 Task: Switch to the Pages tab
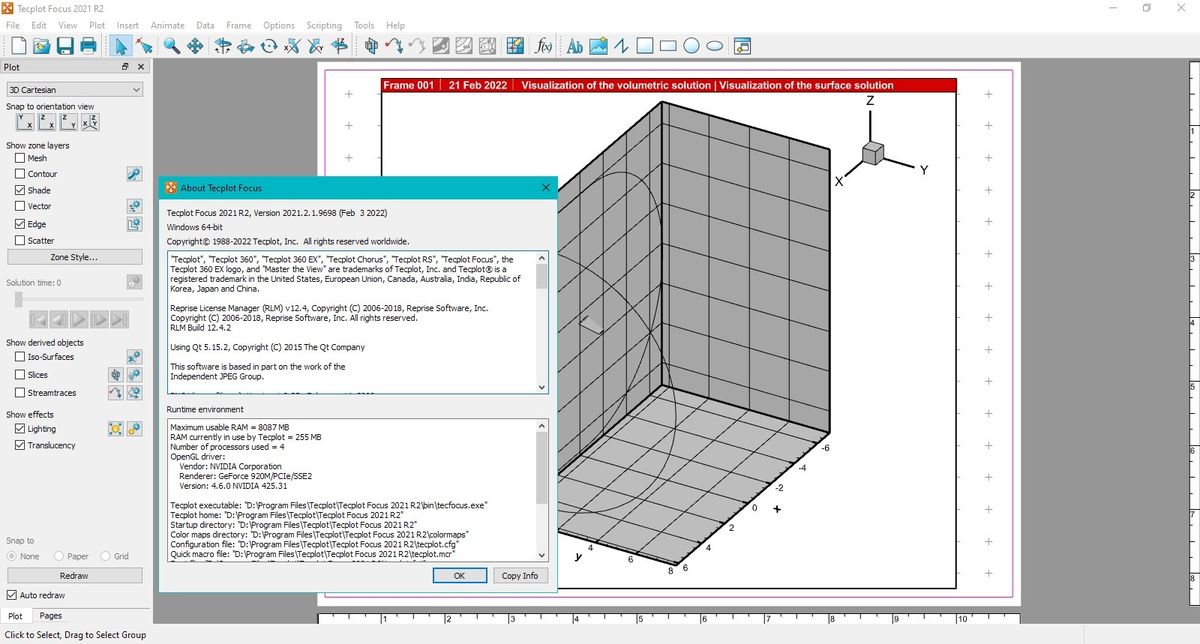(x=50, y=616)
